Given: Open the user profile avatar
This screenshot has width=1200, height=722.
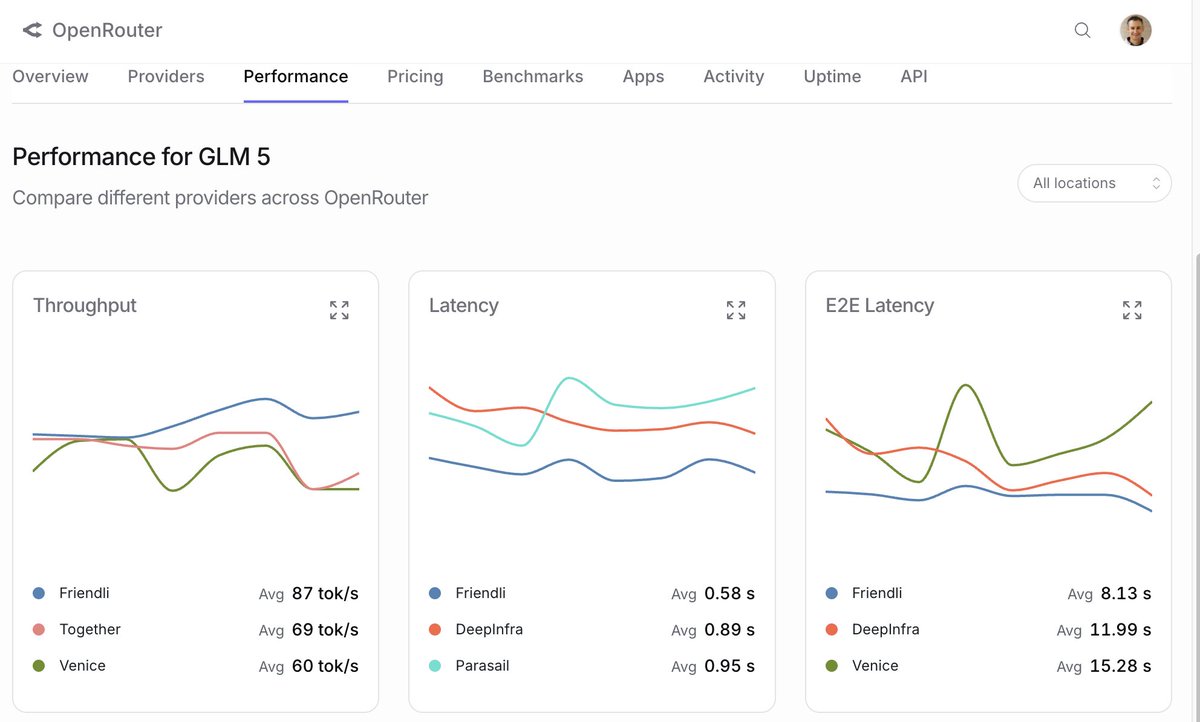Looking at the screenshot, I should pyautogui.click(x=1136, y=30).
